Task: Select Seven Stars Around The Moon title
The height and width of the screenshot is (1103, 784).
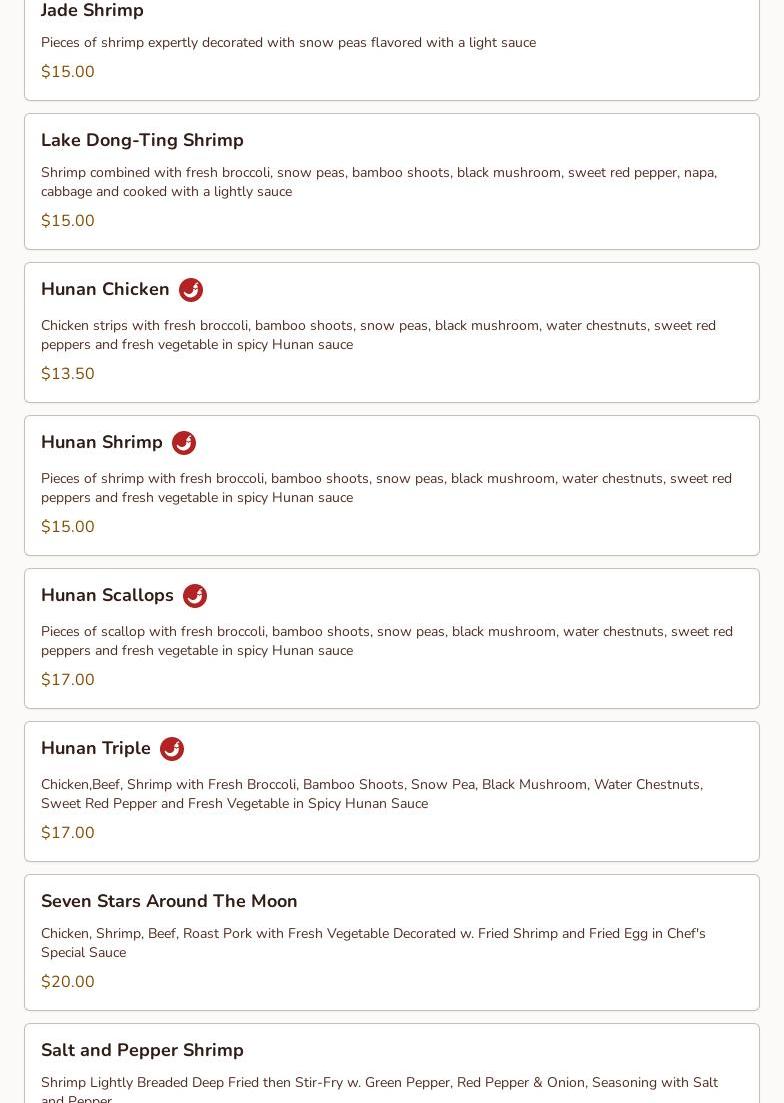Action: [x=169, y=901]
